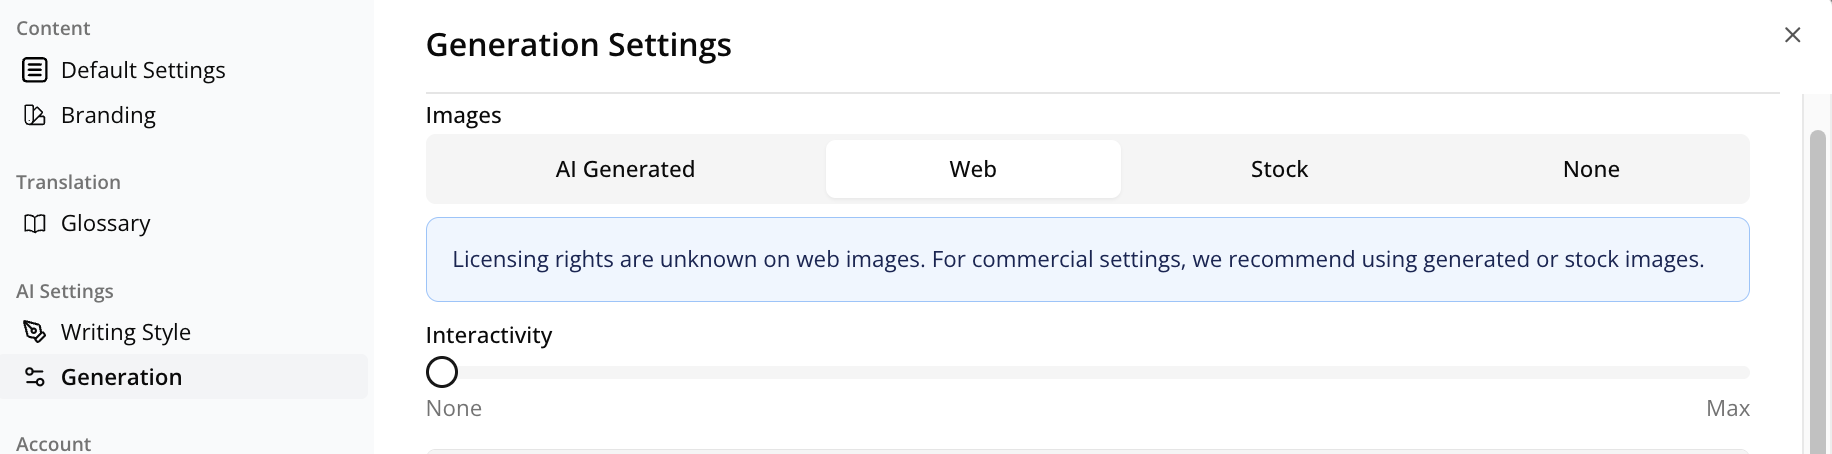The width and height of the screenshot is (1832, 454).
Task: Navigate to Writing Style text entry
Action: coord(125,332)
